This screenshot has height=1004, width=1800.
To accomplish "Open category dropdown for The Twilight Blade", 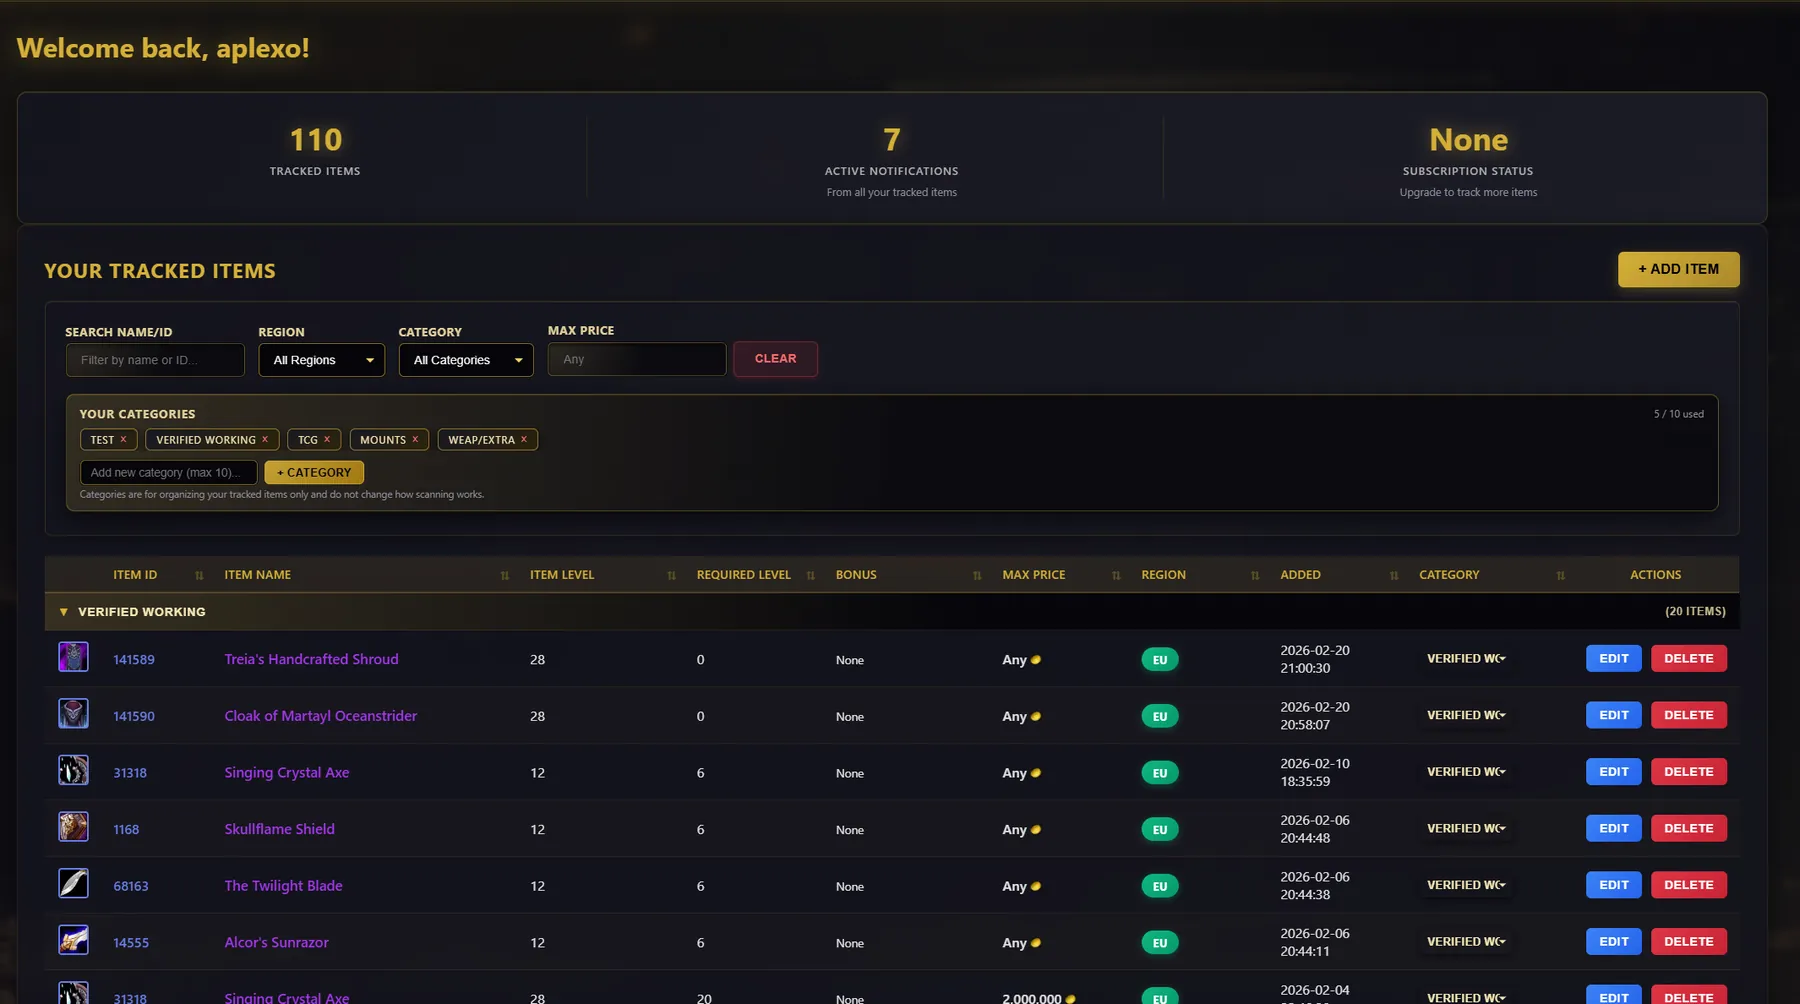I will (x=1466, y=885).
